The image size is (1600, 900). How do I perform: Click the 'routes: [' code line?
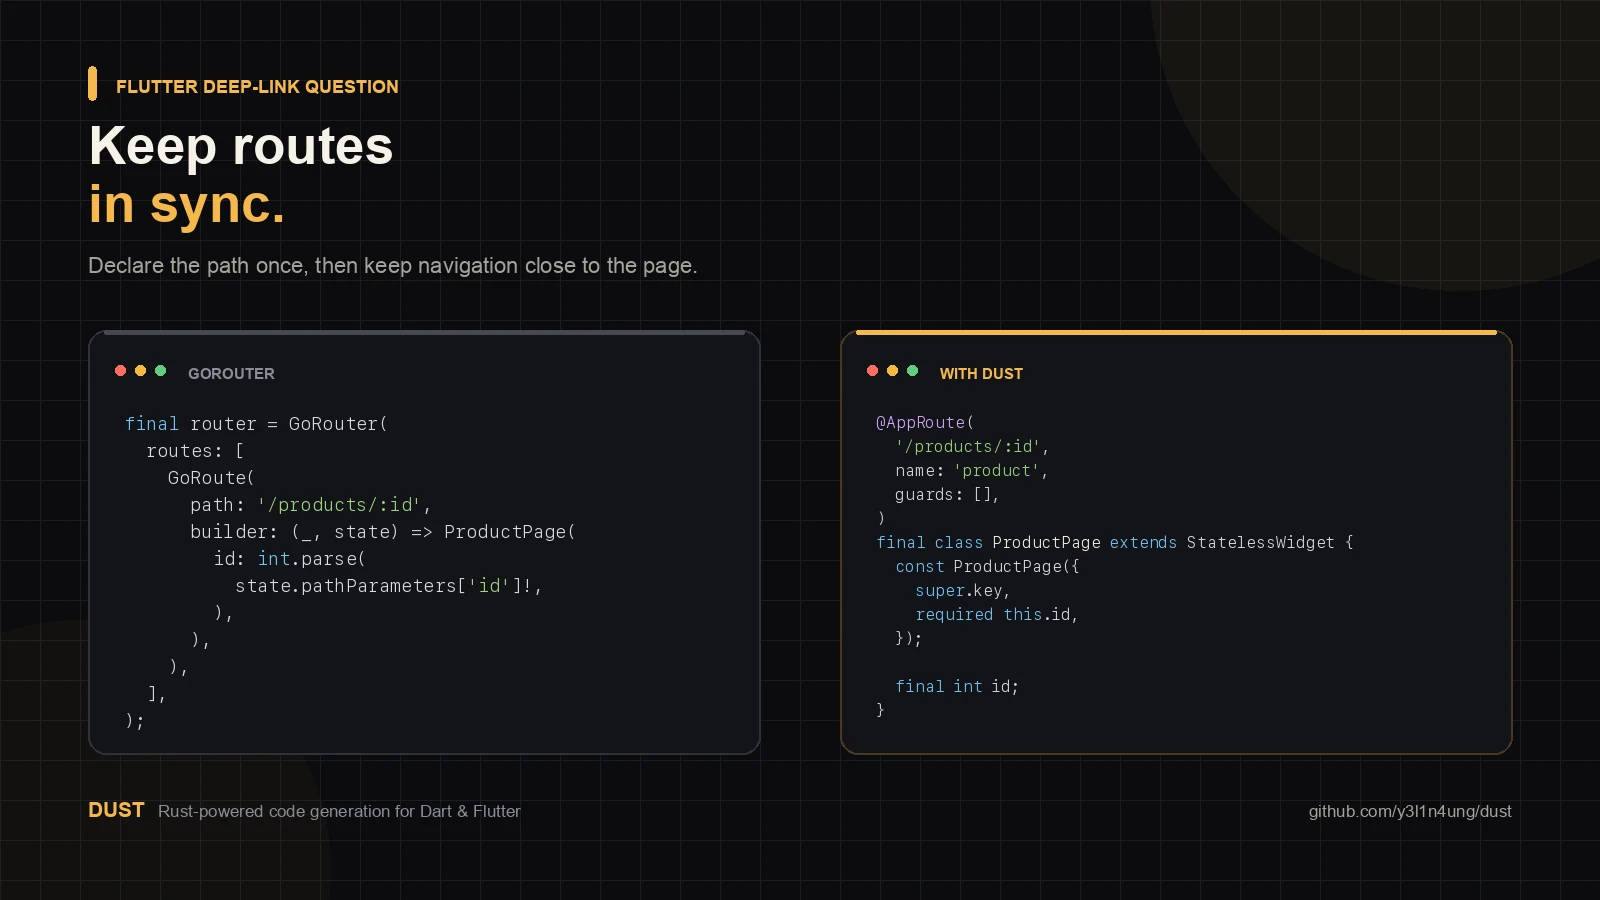pos(195,451)
